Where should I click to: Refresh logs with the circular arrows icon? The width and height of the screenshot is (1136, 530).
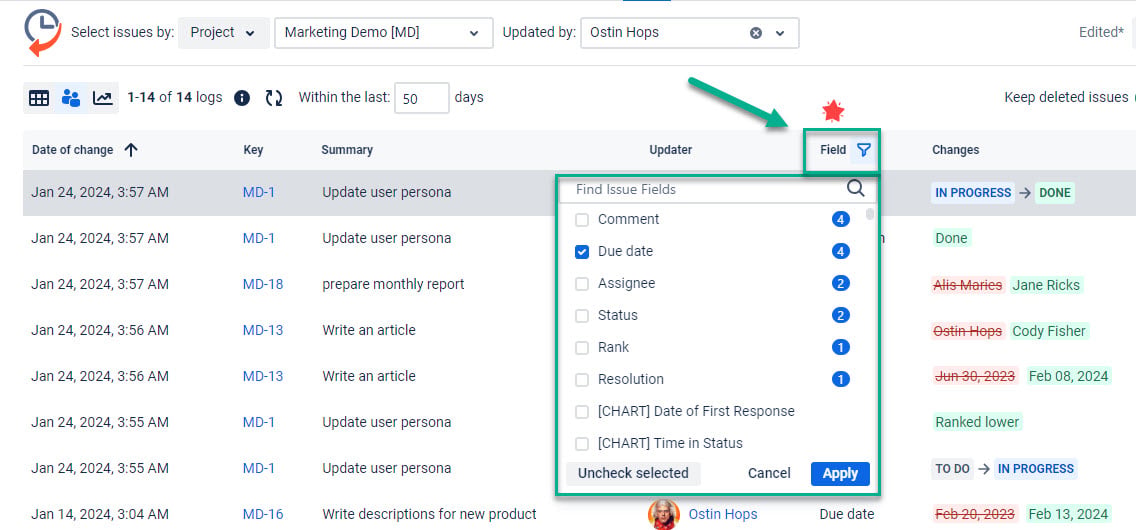pos(274,98)
